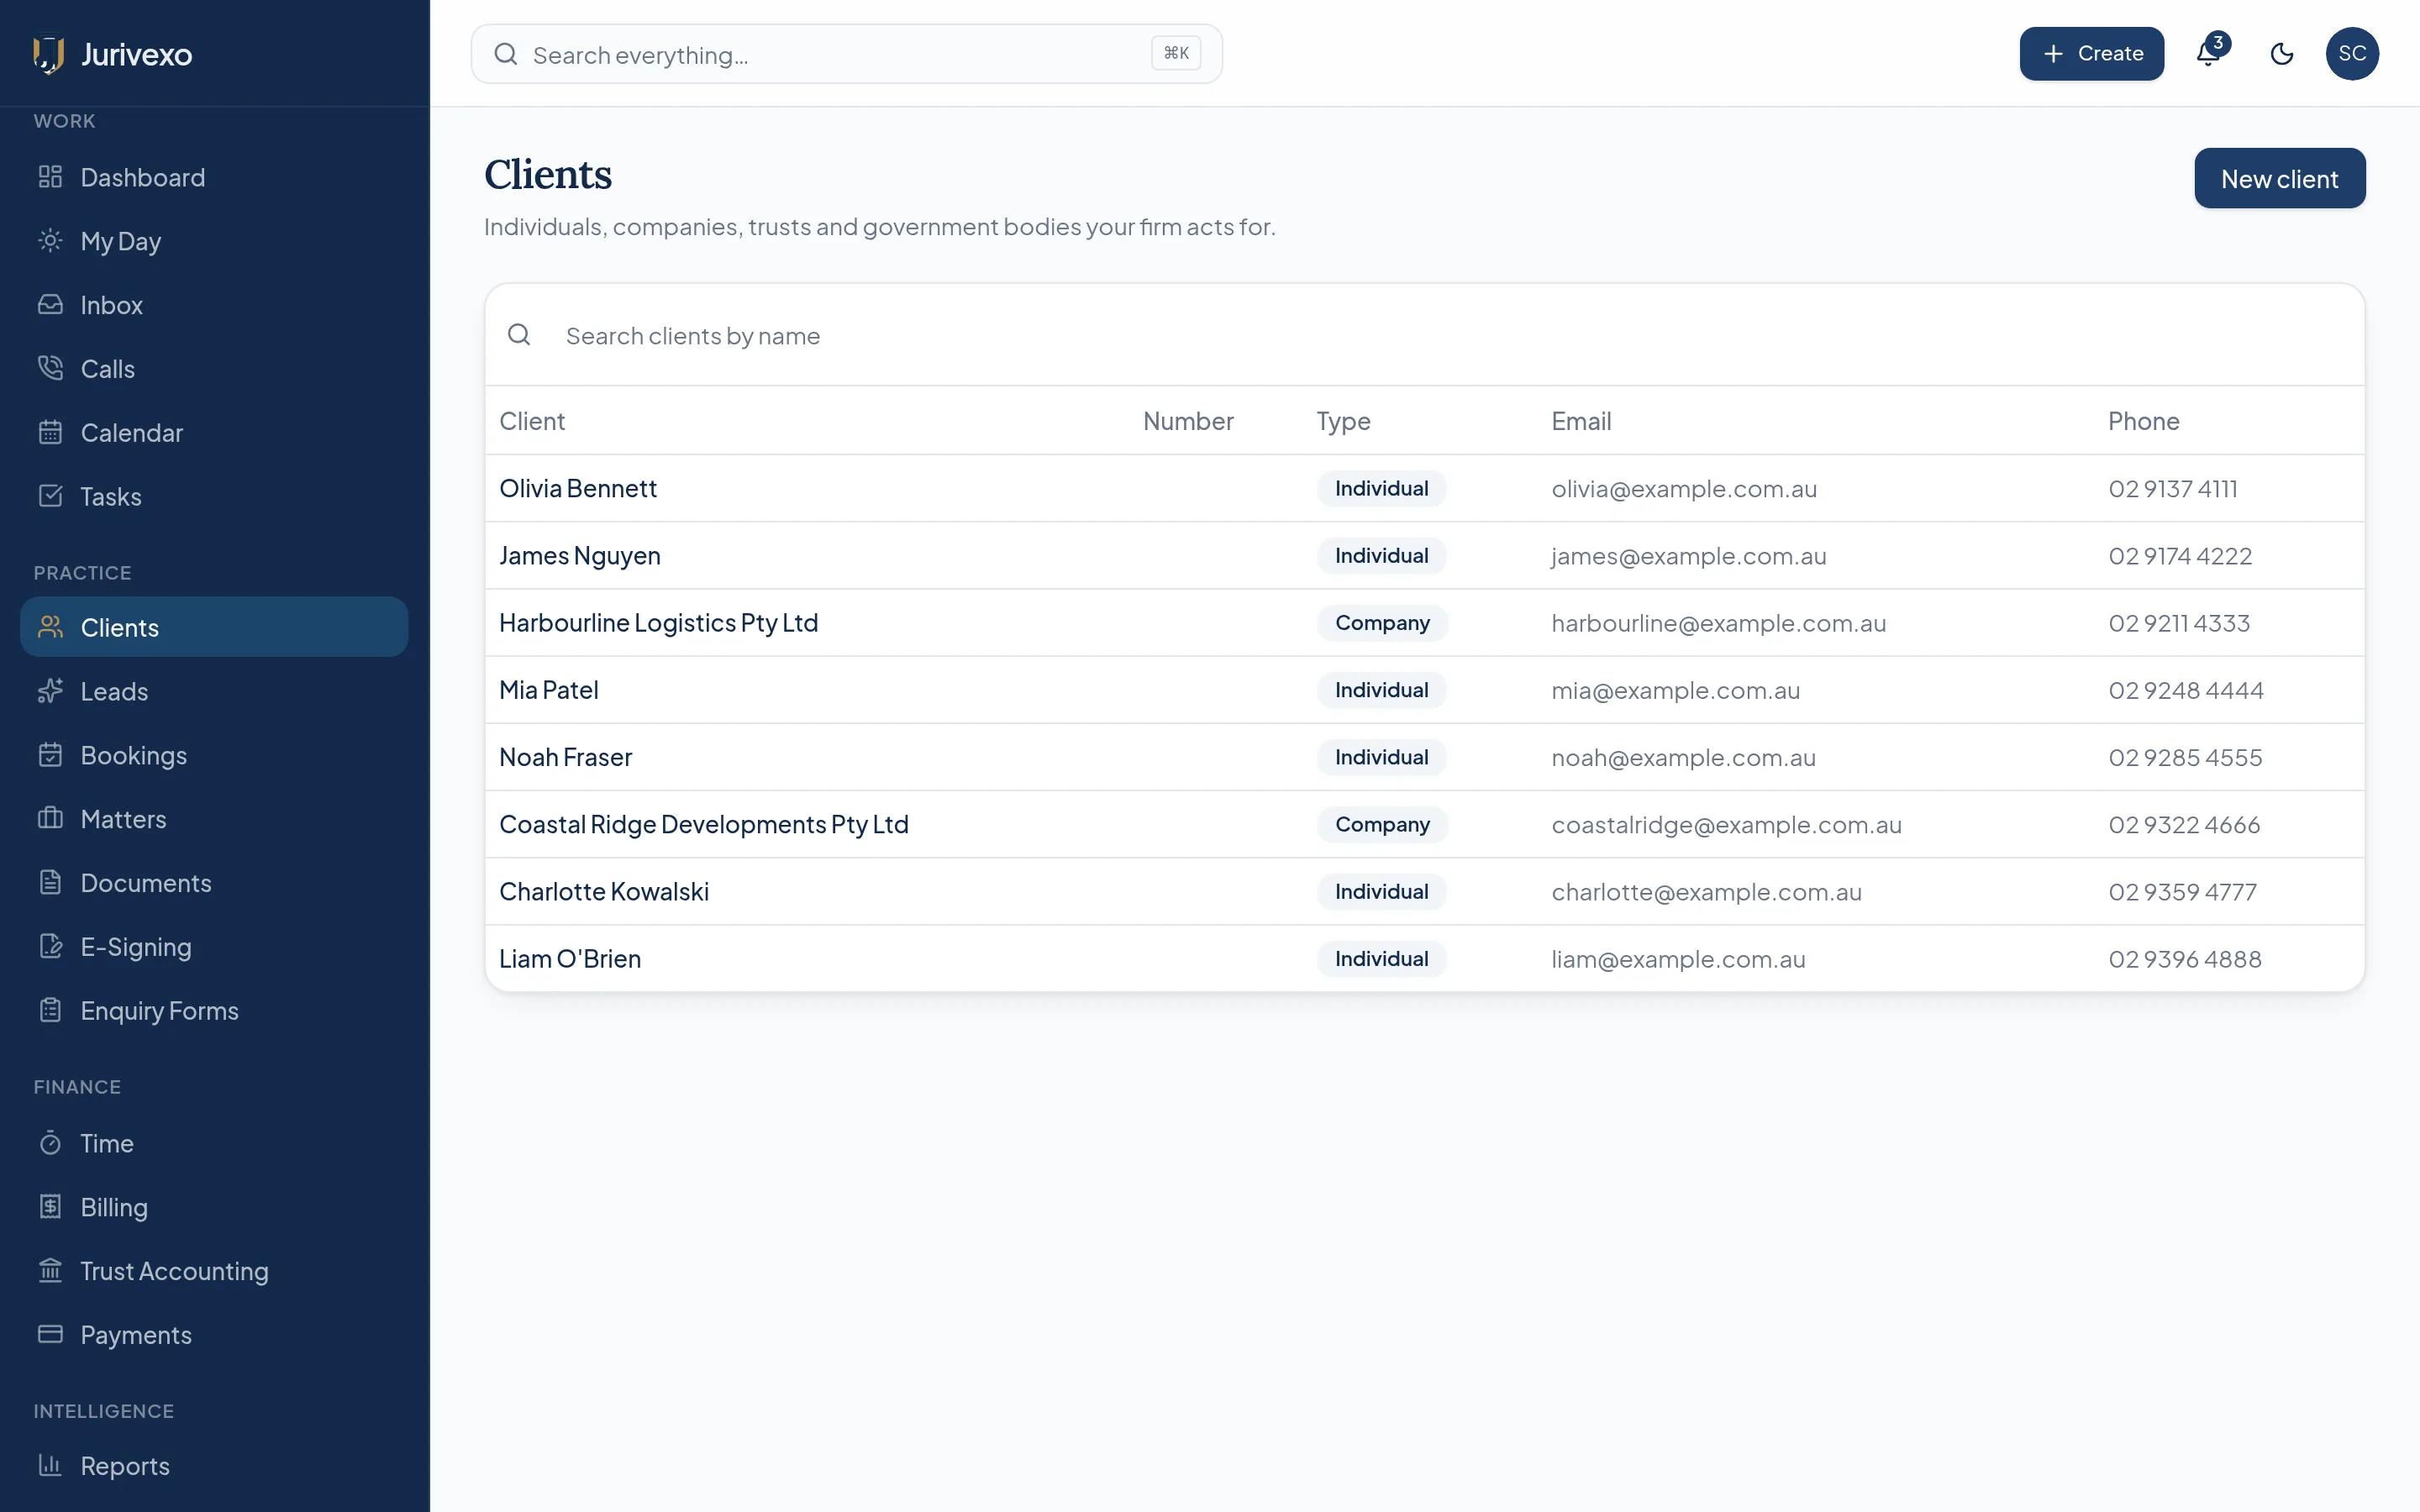
Task: Click the Matters briefcase icon
Action: click(x=50, y=819)
